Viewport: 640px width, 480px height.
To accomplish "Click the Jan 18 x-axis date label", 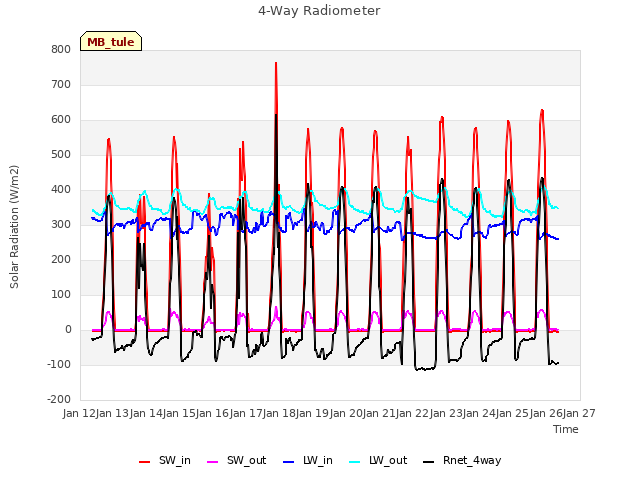I will 279,414.
